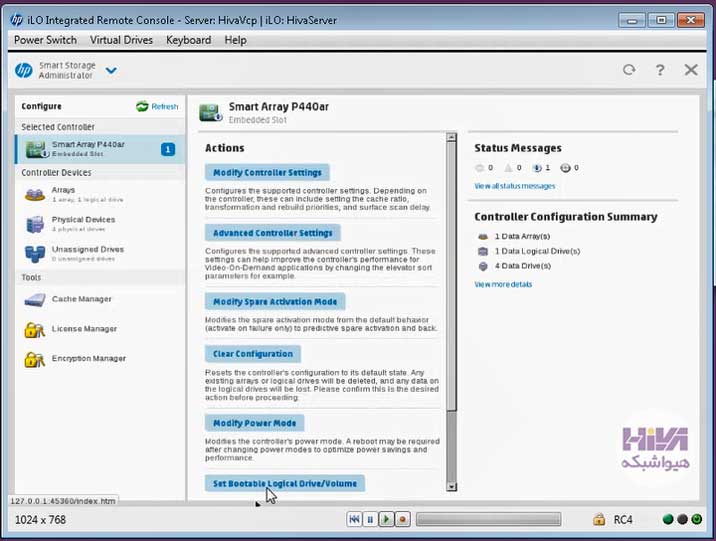Select the Smart Array P440ar controller icon in the sidebar
The width and height of the screenshot is (716, 541).
[x=37, y=149]
